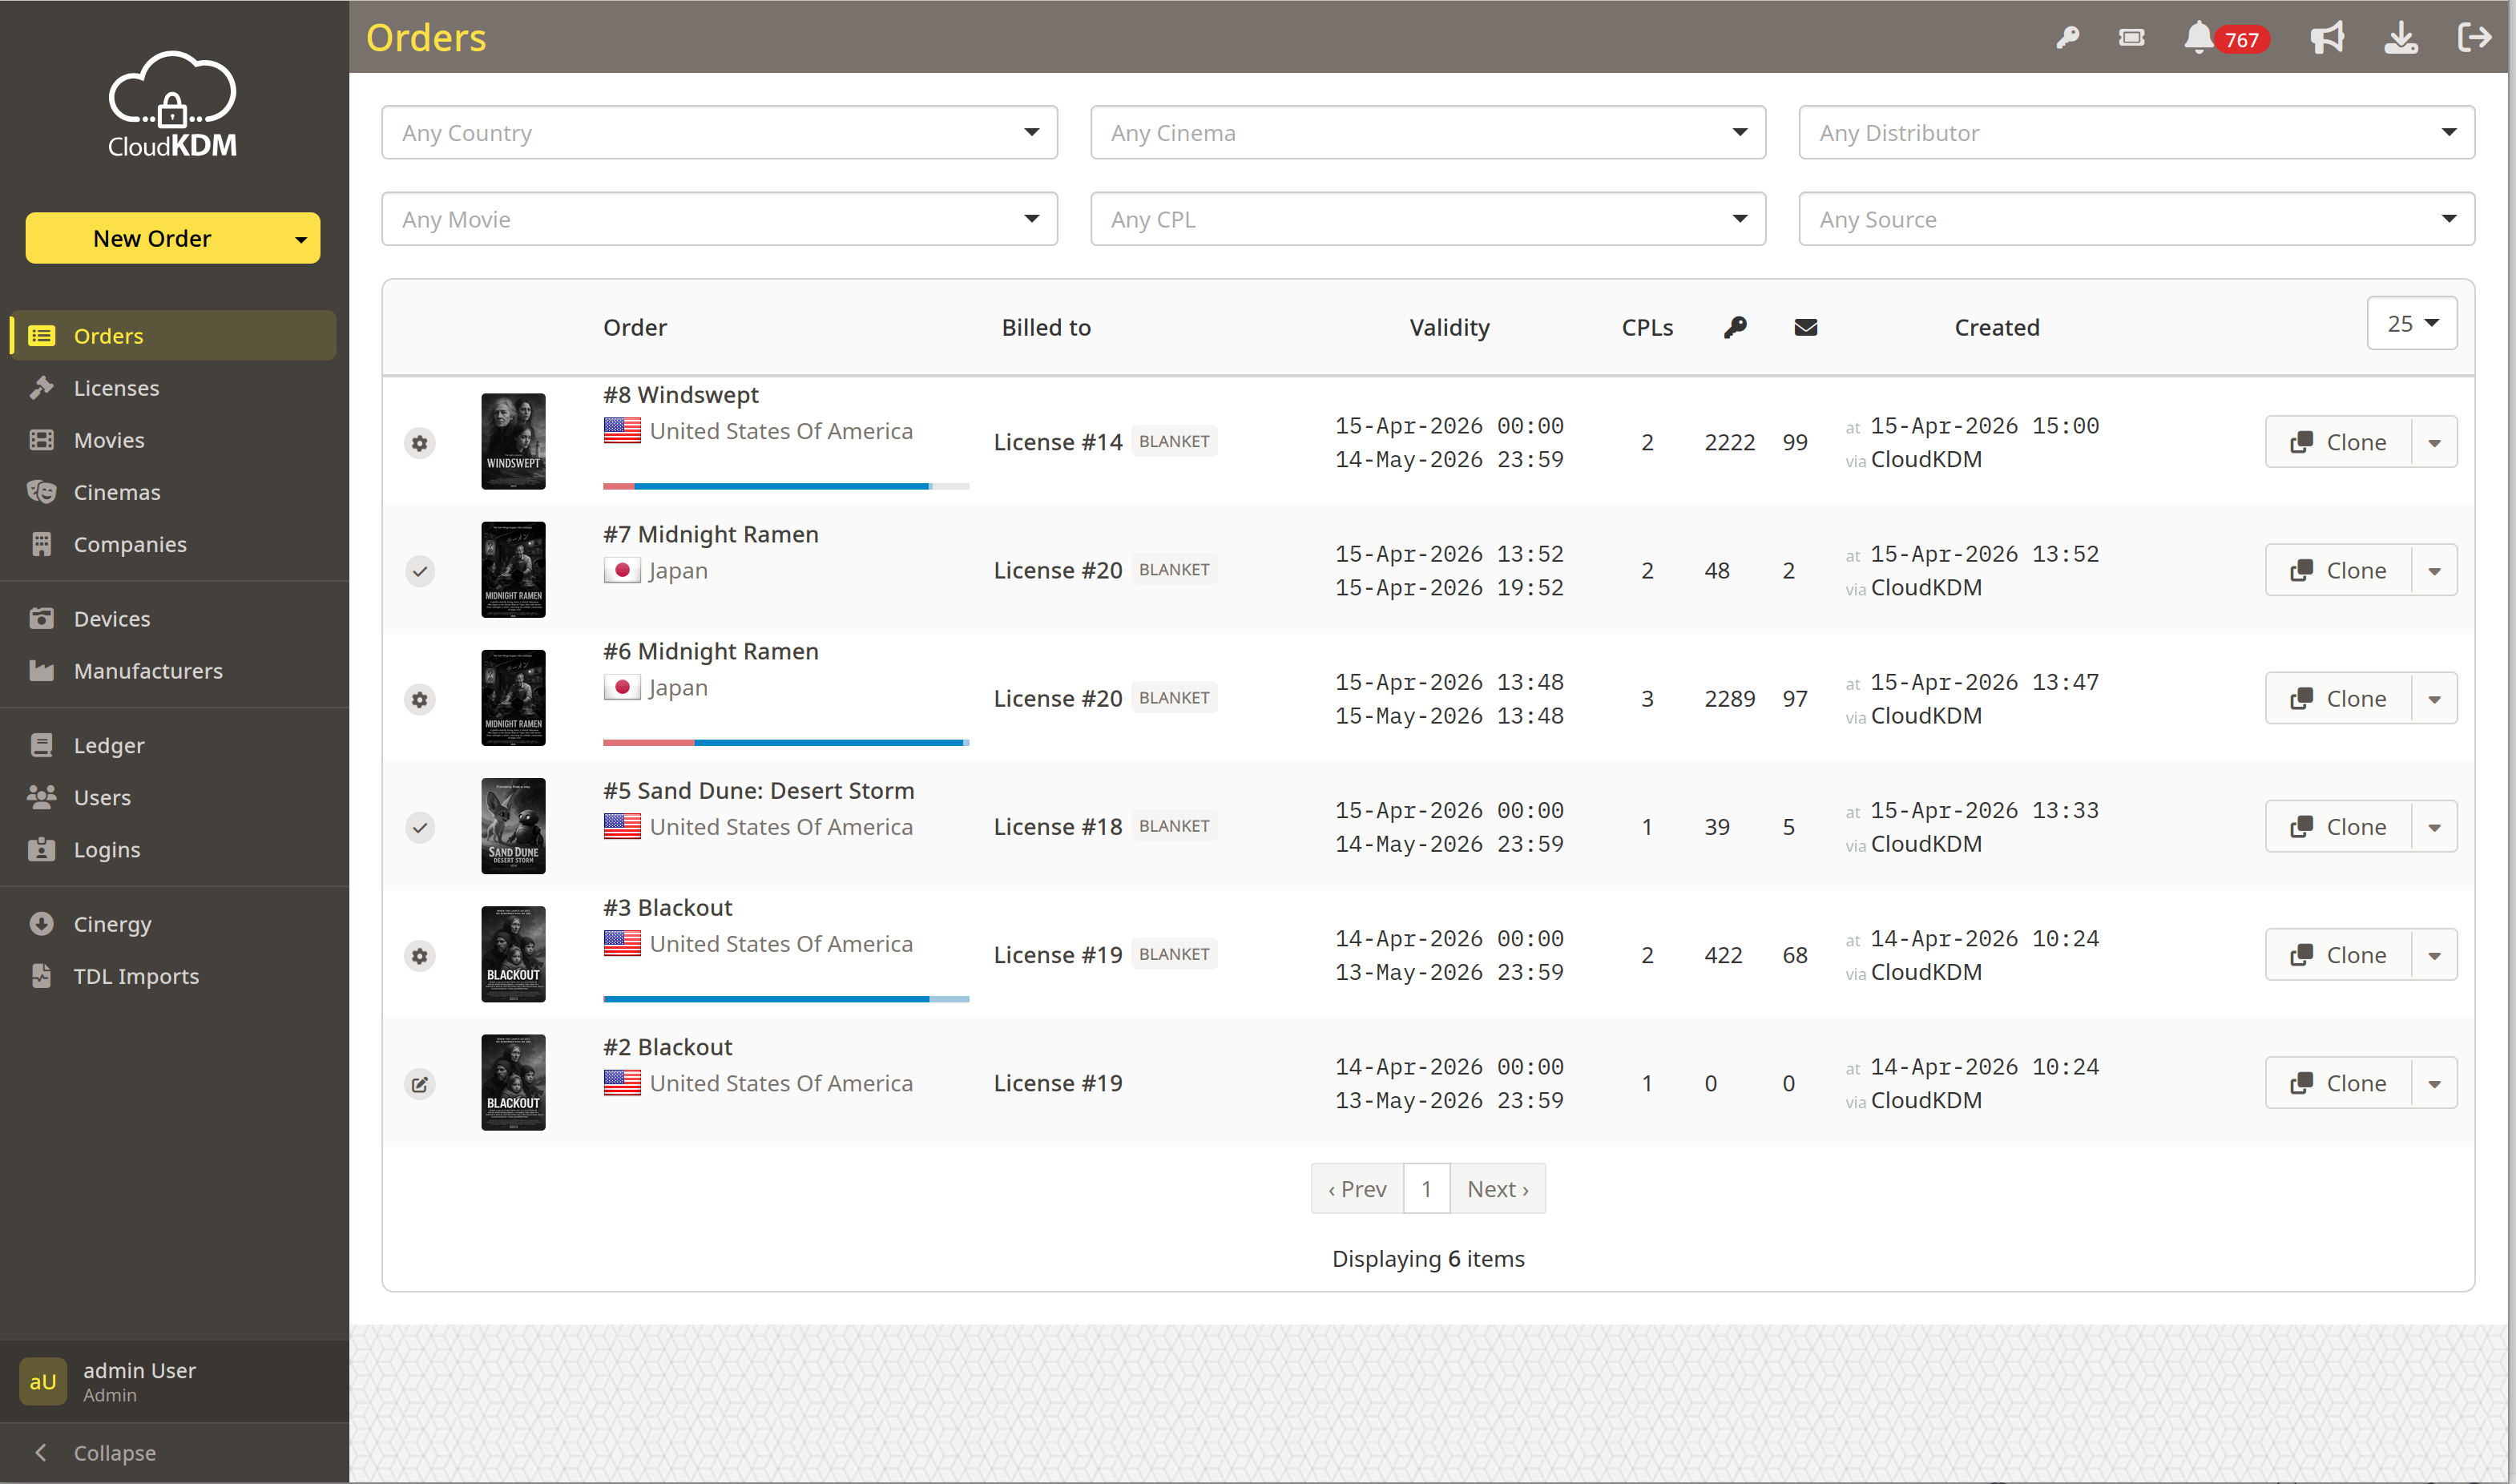2516x1484 pixels.
Task: Click the logout icon in the header
Action: click(x=2474, y=38)
